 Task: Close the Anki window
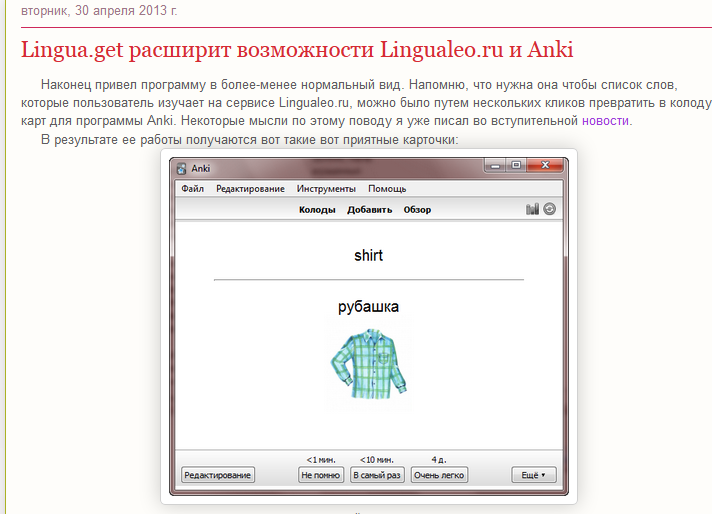(x=545, y=165)
